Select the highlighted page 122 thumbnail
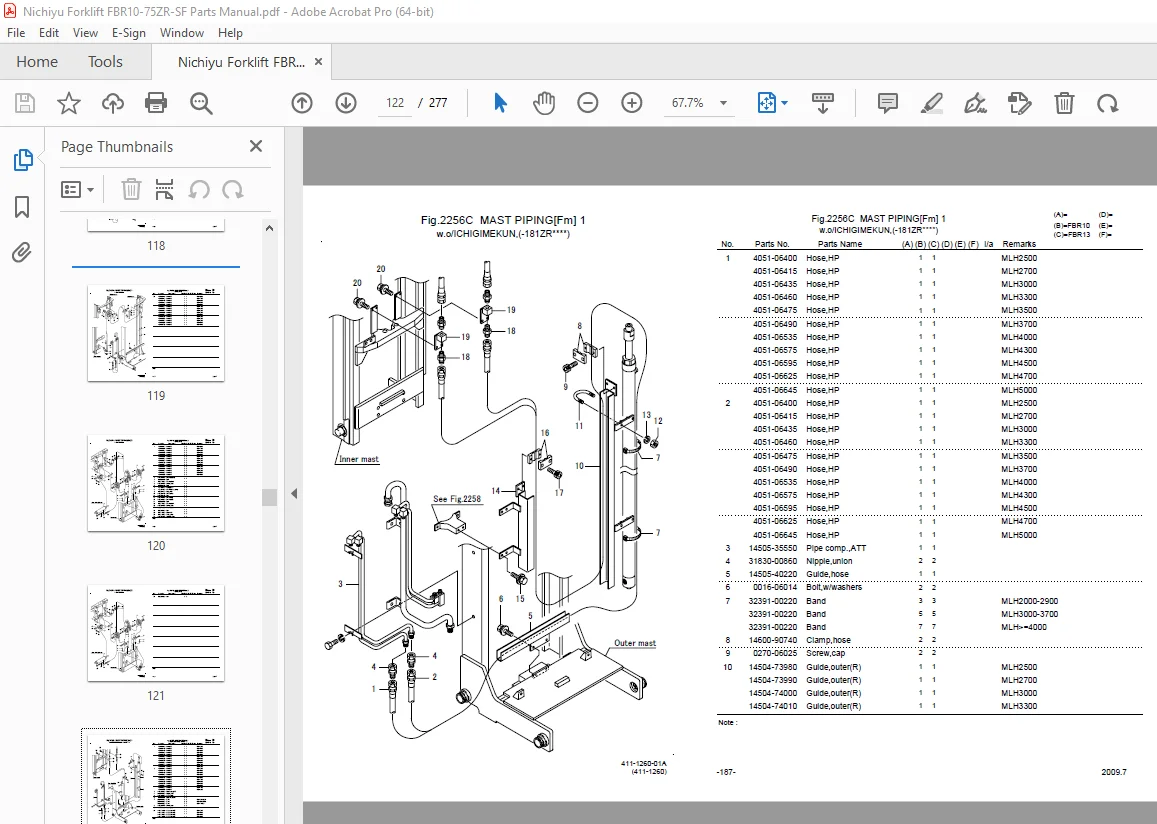1157x824 pixels. click(156, 778)
